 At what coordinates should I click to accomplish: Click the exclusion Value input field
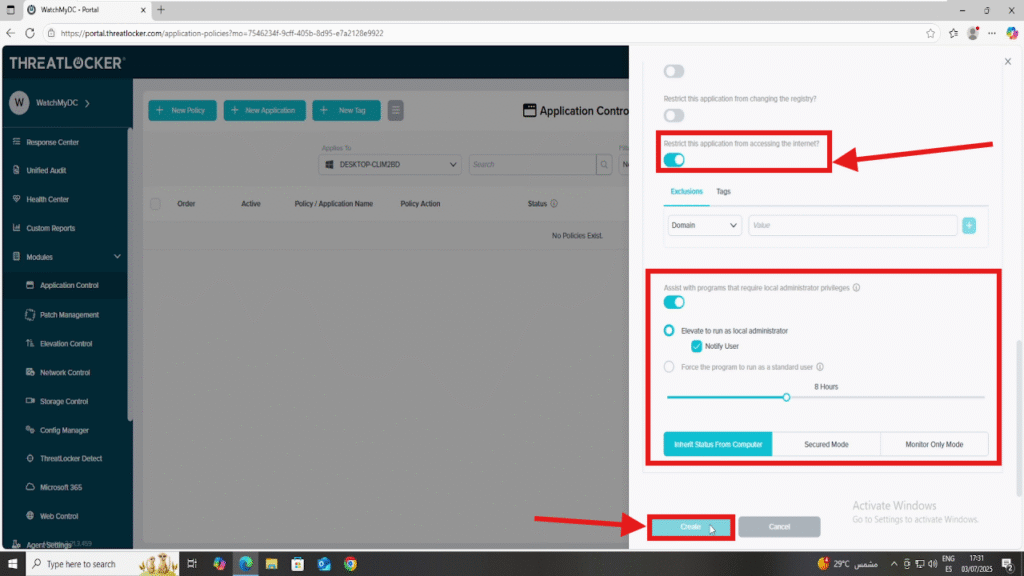pyautogui.click(x=853, y=225)
